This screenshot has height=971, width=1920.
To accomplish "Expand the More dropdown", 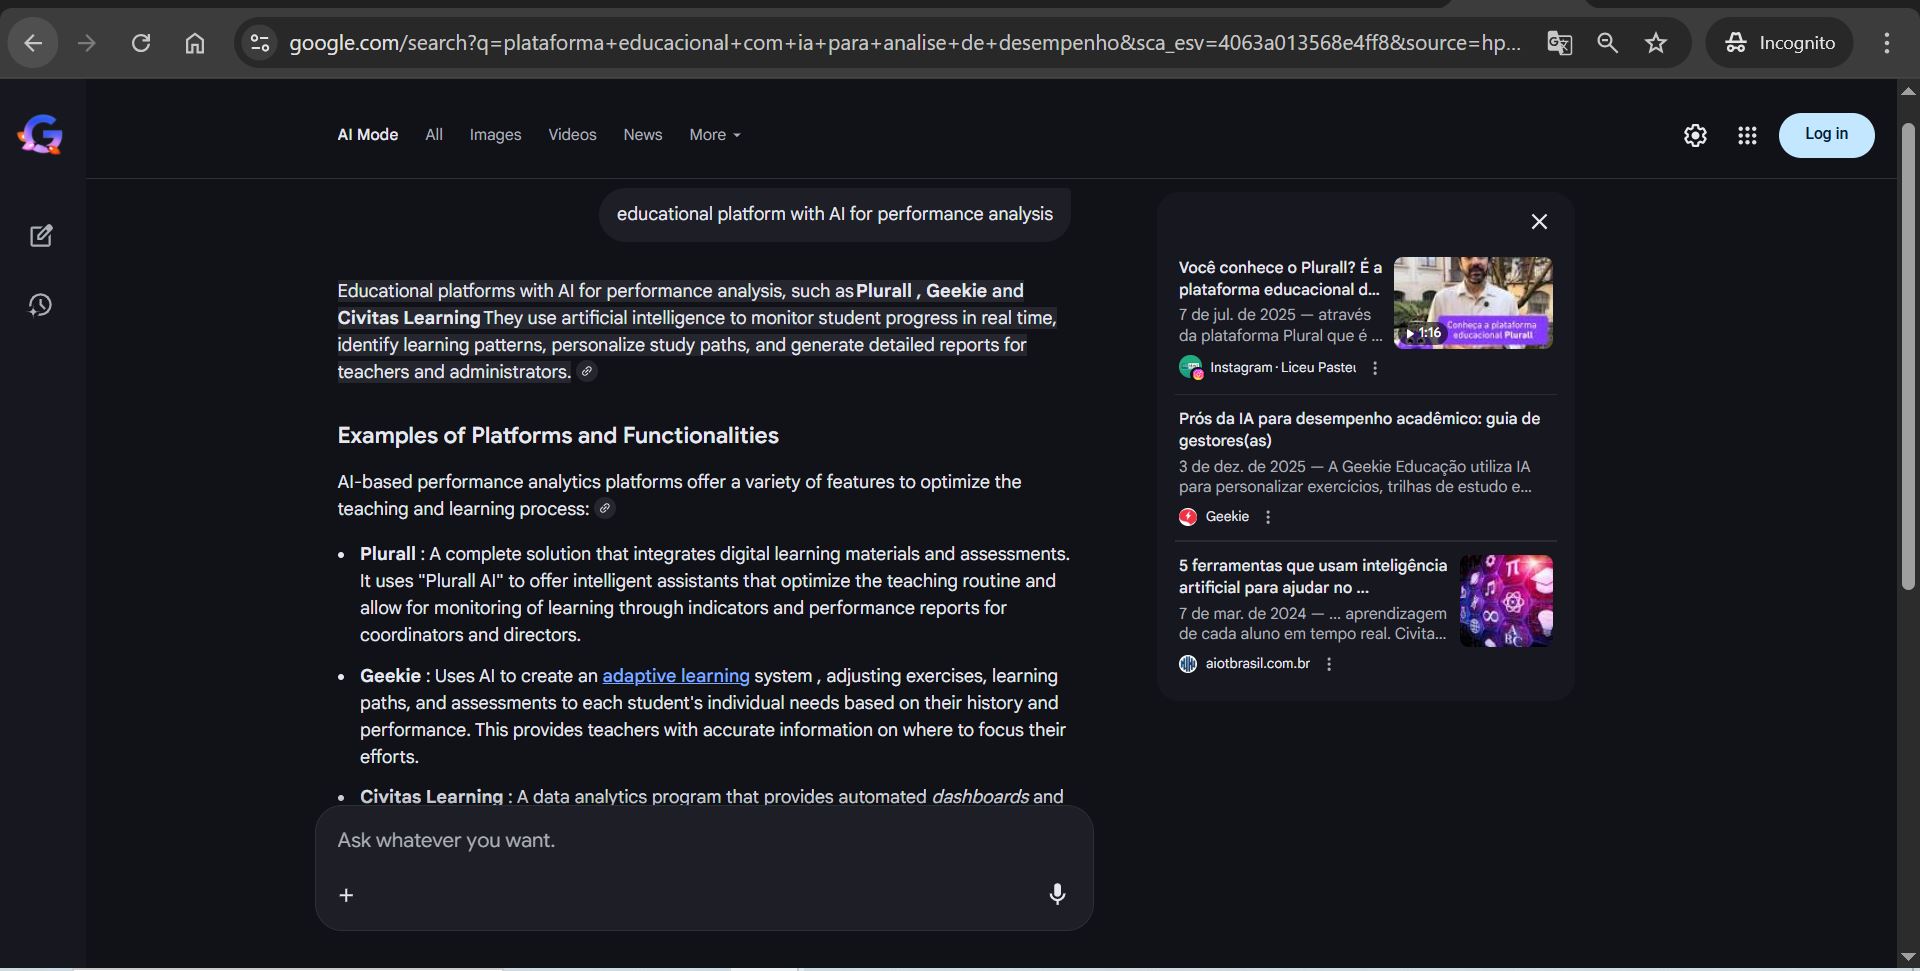I will tap(715, 135).
